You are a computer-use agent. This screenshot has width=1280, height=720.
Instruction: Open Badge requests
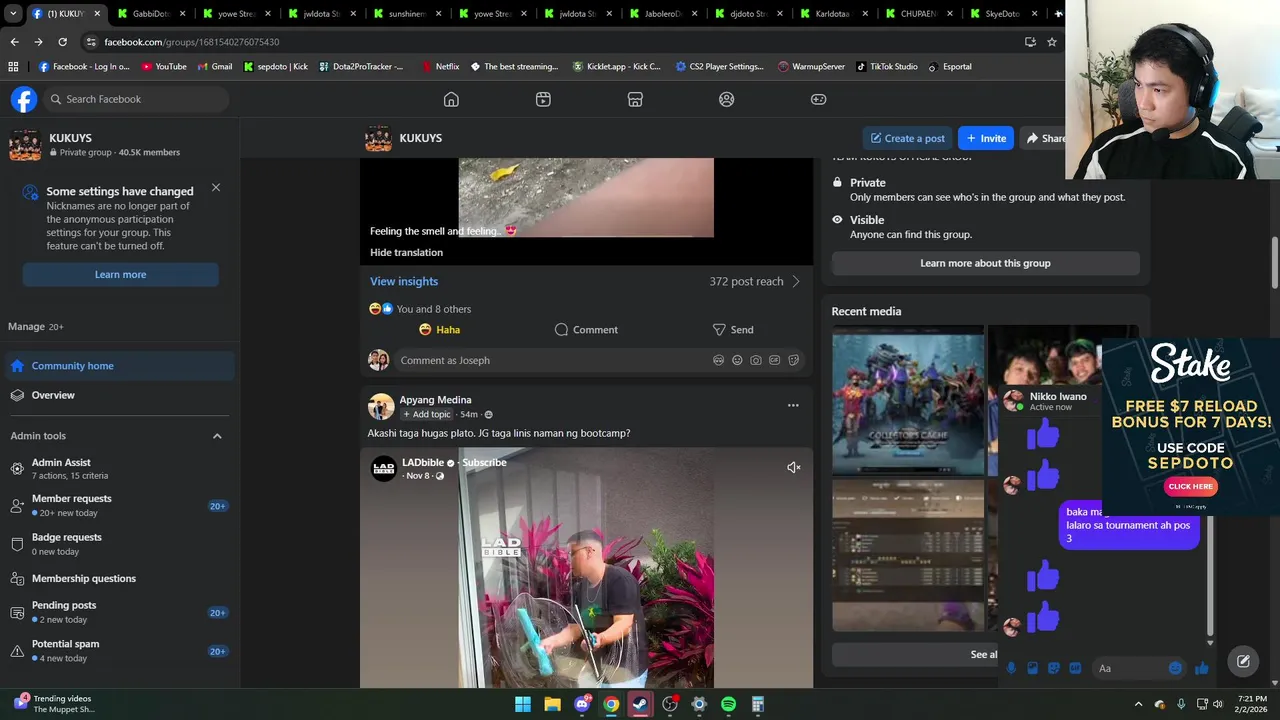click(120, 544)
